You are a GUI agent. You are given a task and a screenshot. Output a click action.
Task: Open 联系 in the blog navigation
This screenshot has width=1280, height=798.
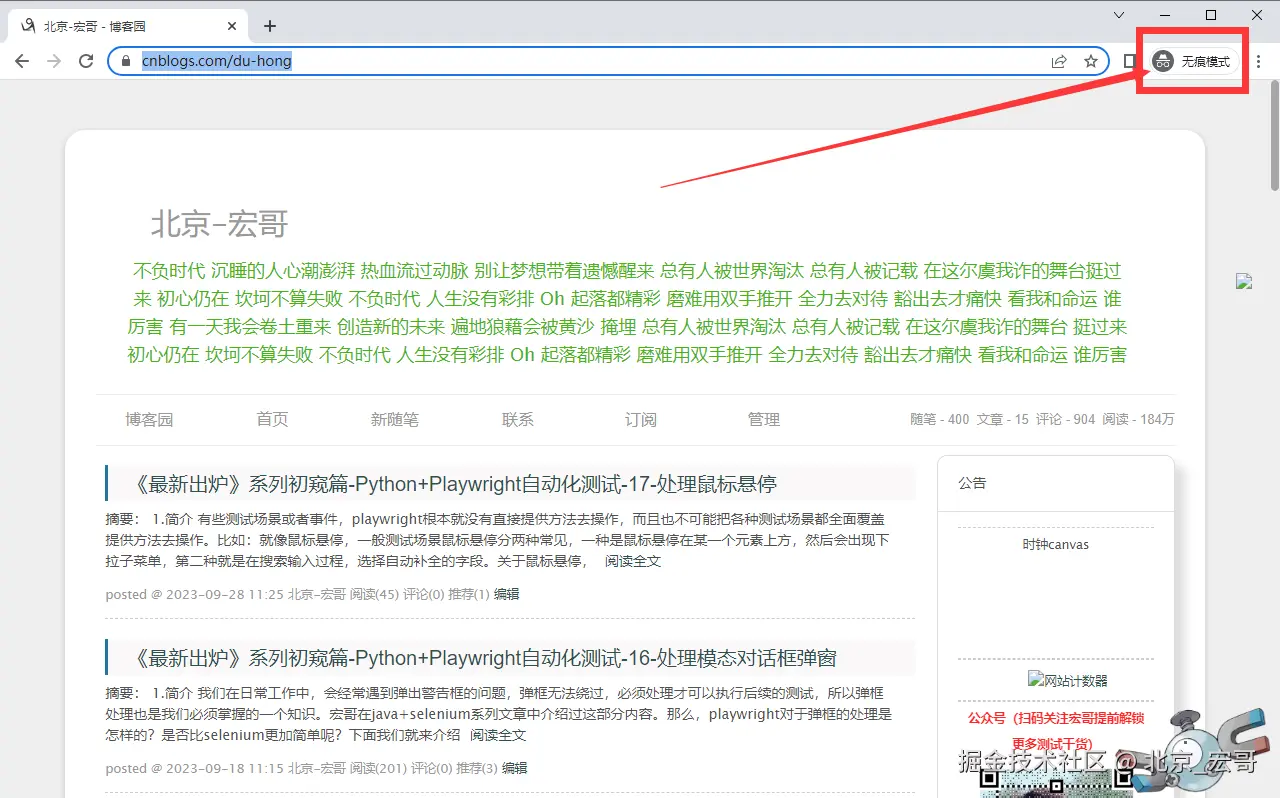(x=518, y=419)
